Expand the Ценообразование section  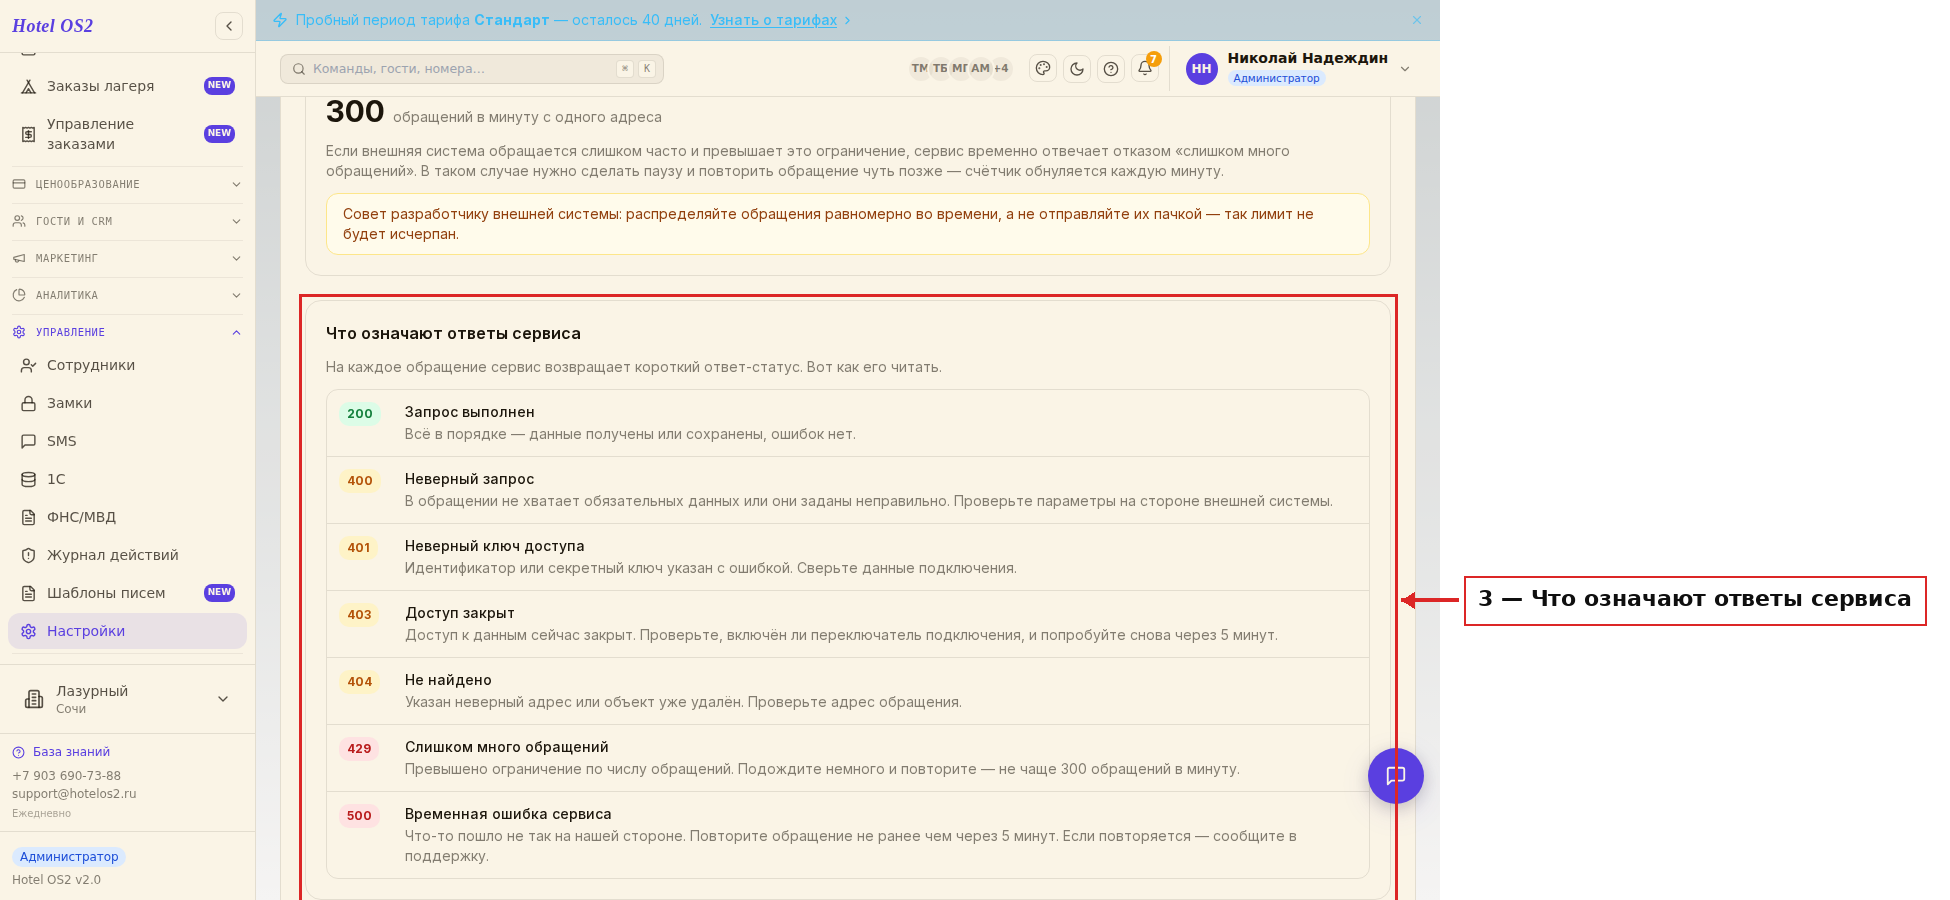click(128, 184)
